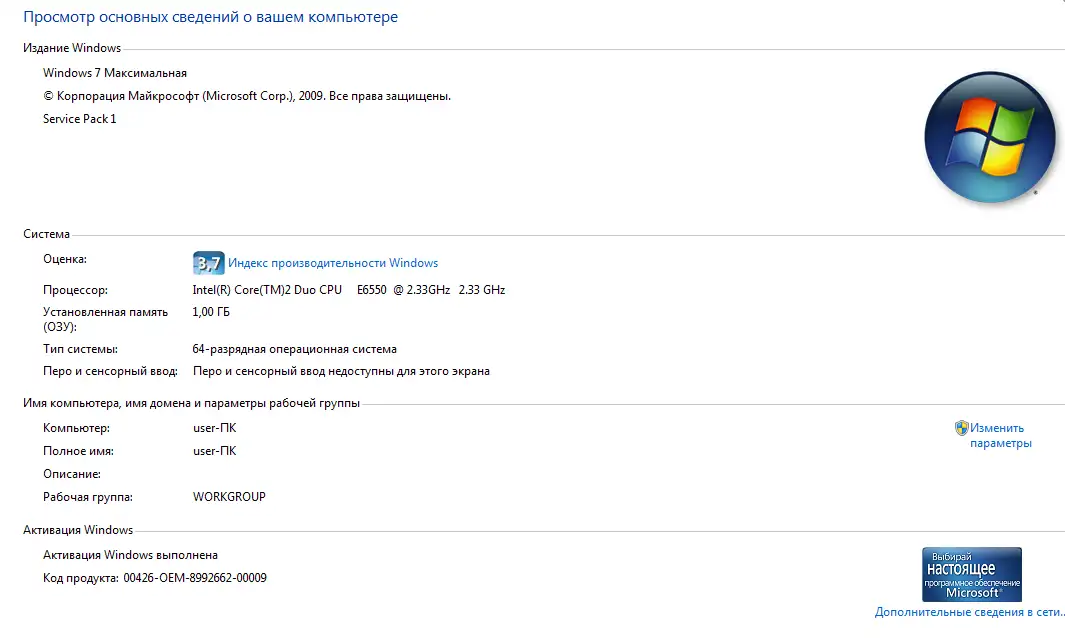
Task: Click the Система section header
Action: pos(47,234)
